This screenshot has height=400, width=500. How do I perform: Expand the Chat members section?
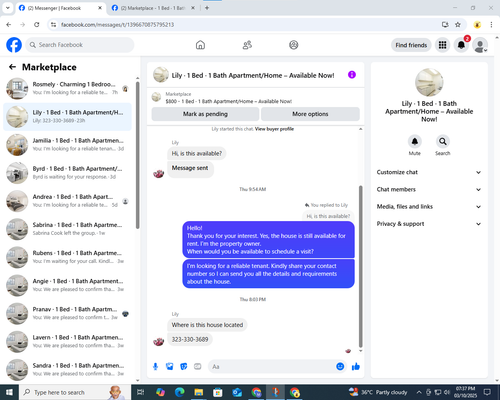[x=429, y=189]
